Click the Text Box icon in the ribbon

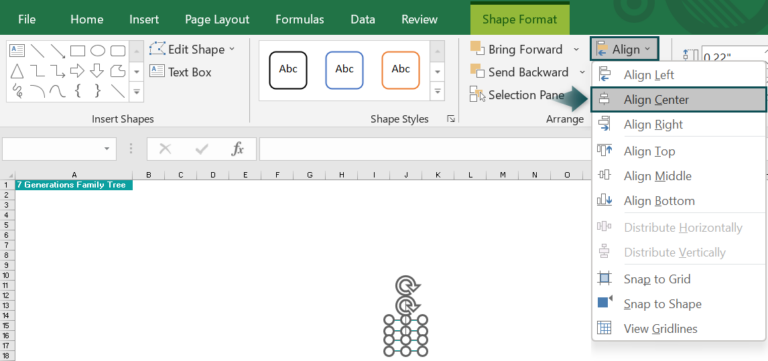157,72
